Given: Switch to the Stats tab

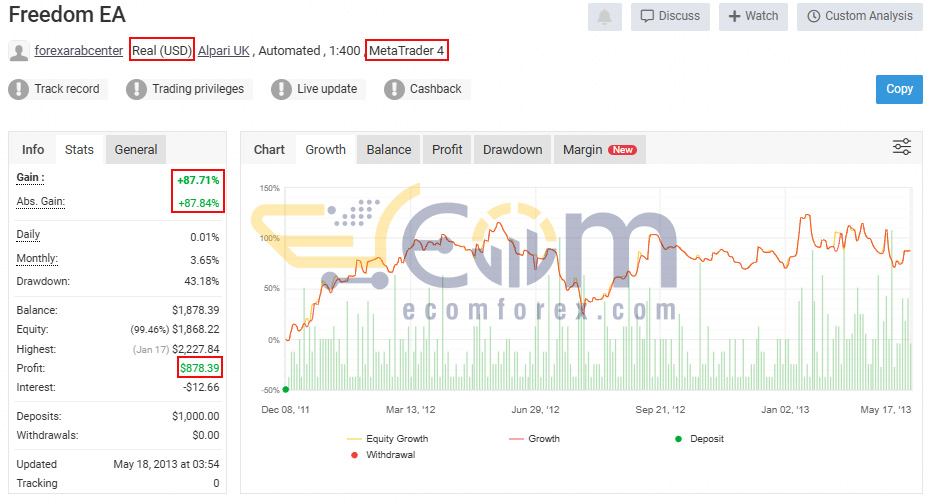Looking at the screenshot, I should (79, 150).
